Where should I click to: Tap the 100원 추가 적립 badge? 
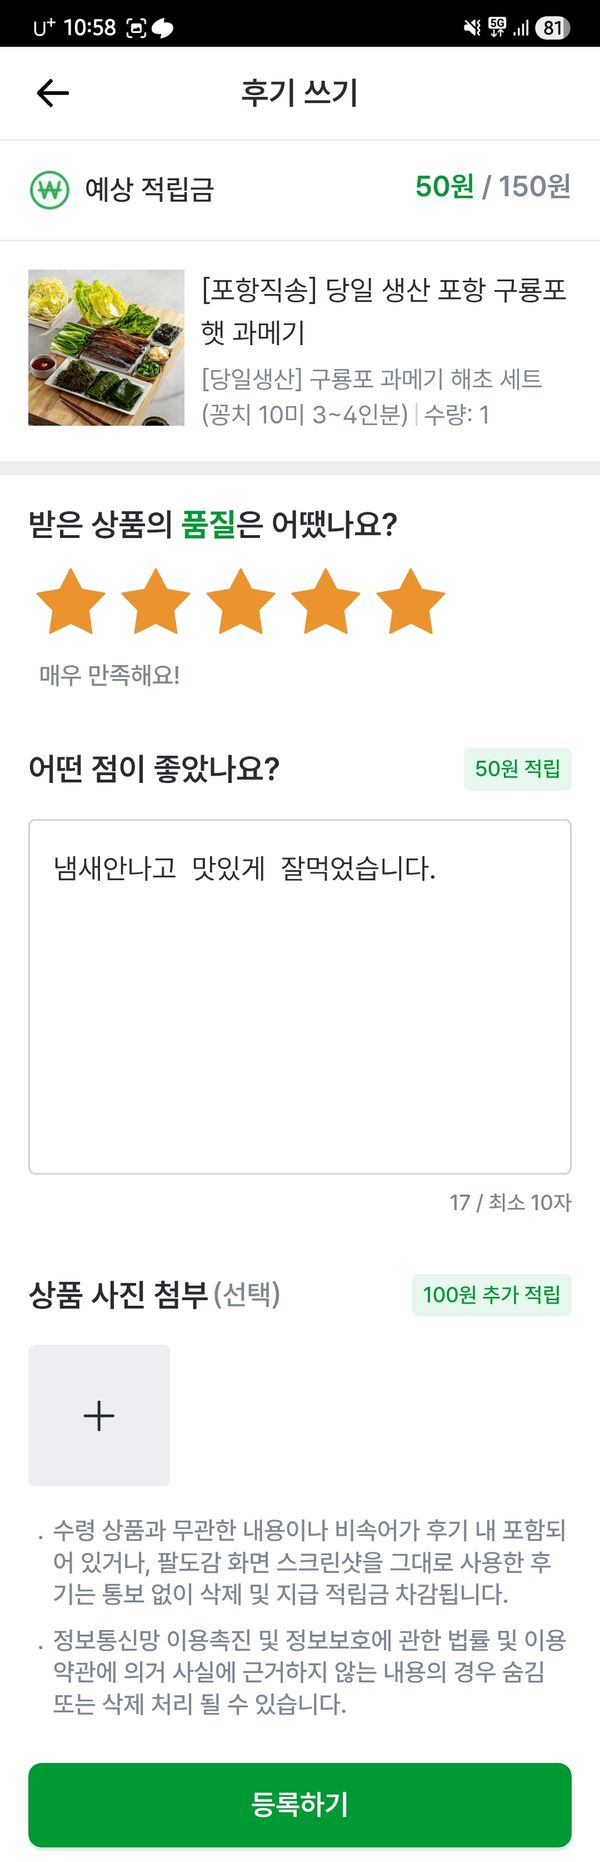pyautogui.click(x=491, y=1295)
